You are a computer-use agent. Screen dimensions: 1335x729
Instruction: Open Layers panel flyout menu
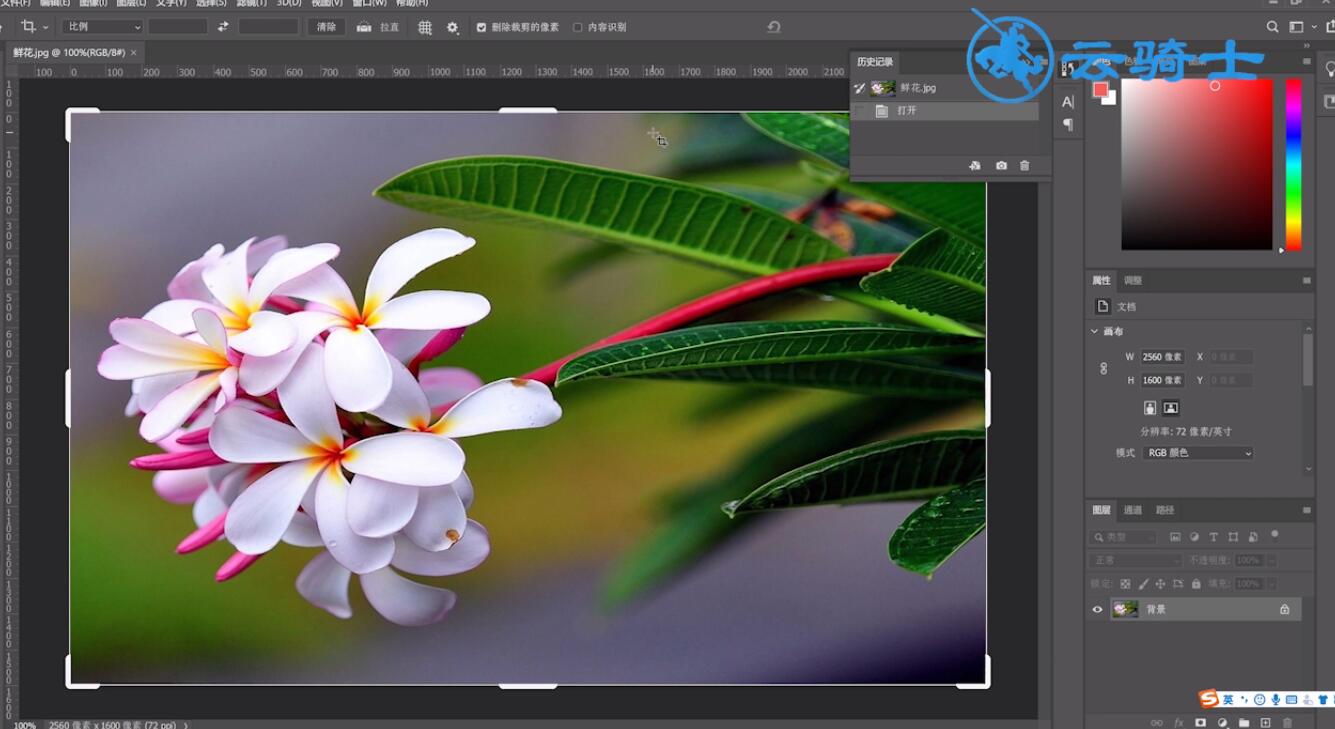point(1306,510)
